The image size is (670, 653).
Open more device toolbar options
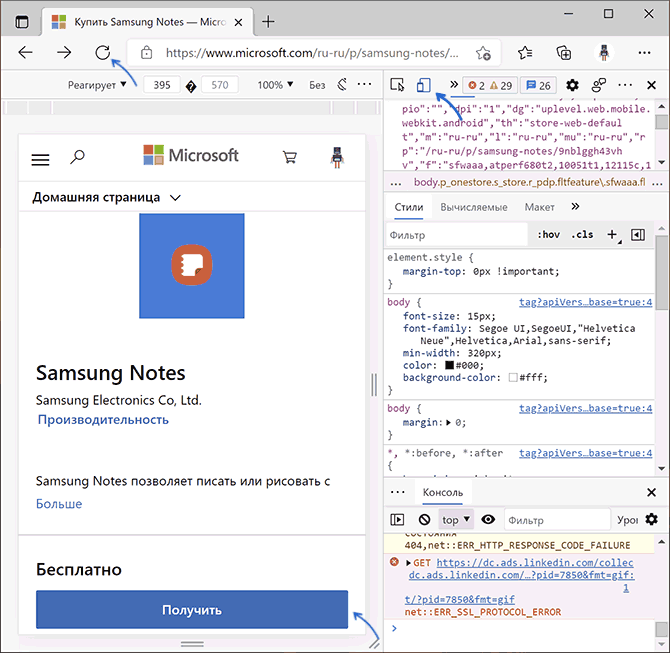click(x=364, y=84)
